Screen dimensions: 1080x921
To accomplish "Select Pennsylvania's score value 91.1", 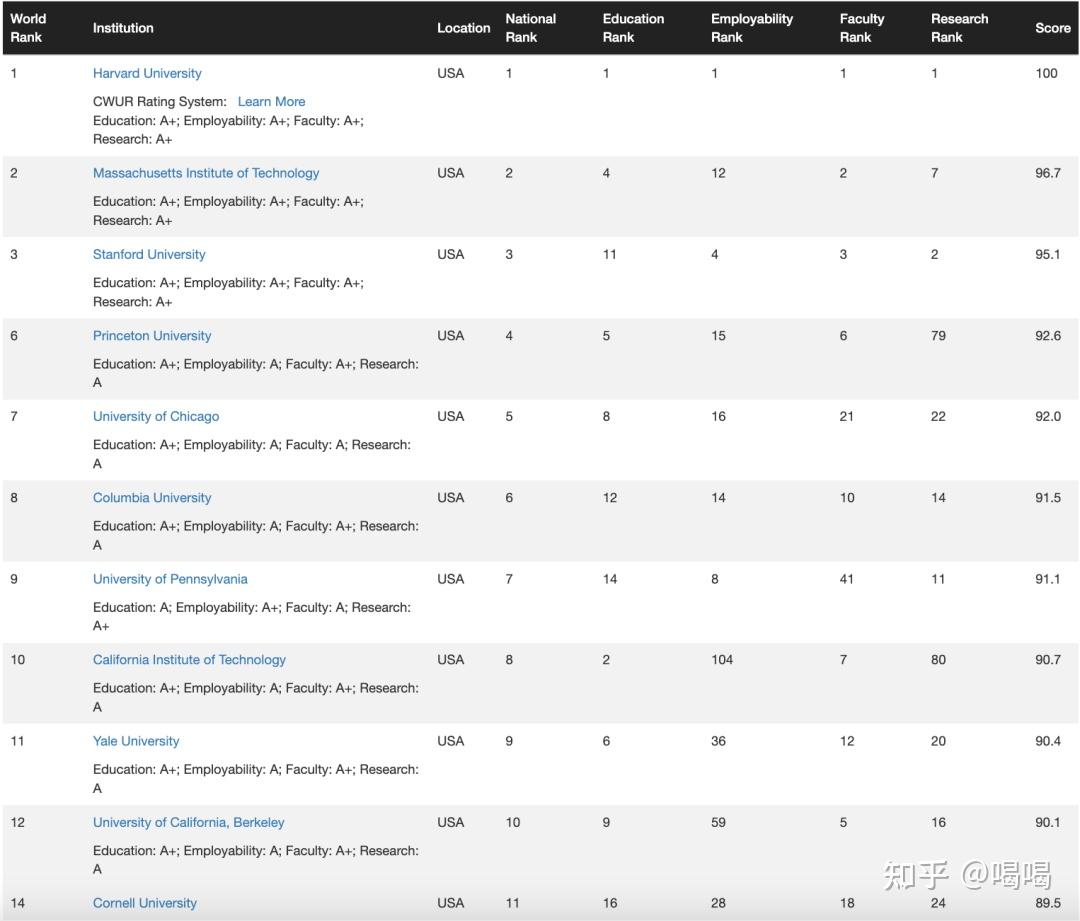I will (1048, 579).
